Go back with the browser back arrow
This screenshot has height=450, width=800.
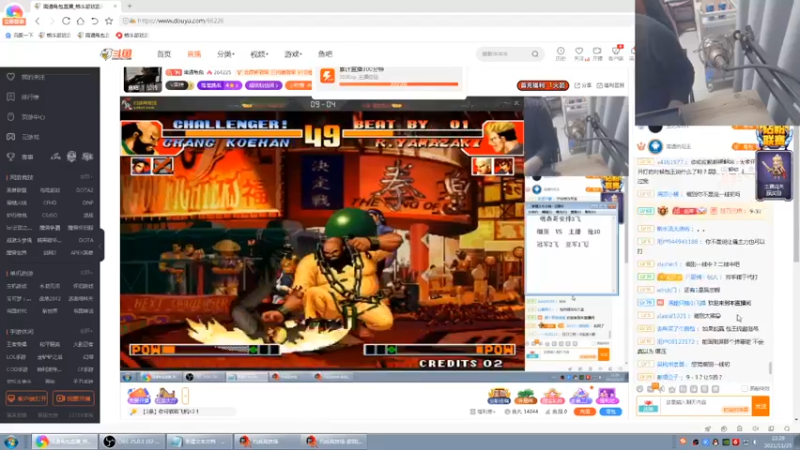point(37,21)
